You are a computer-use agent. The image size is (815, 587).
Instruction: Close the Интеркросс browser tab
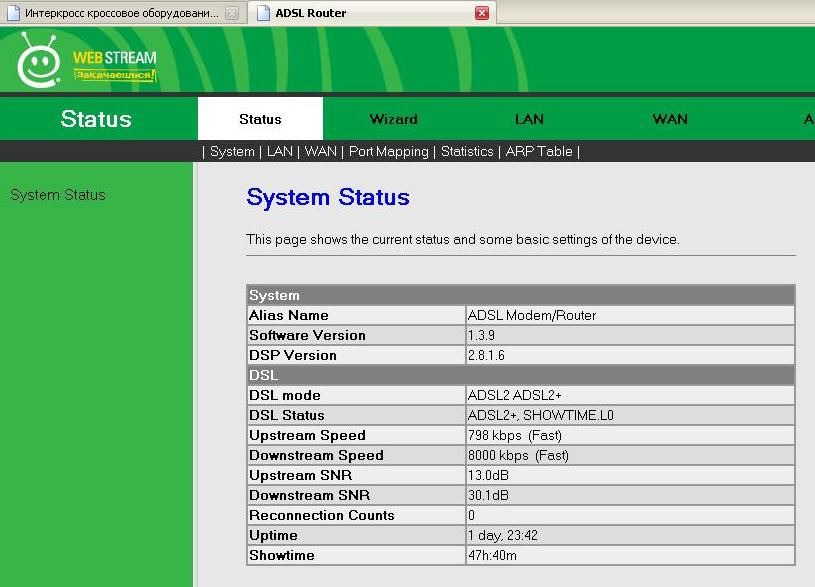tap(232, 14)
